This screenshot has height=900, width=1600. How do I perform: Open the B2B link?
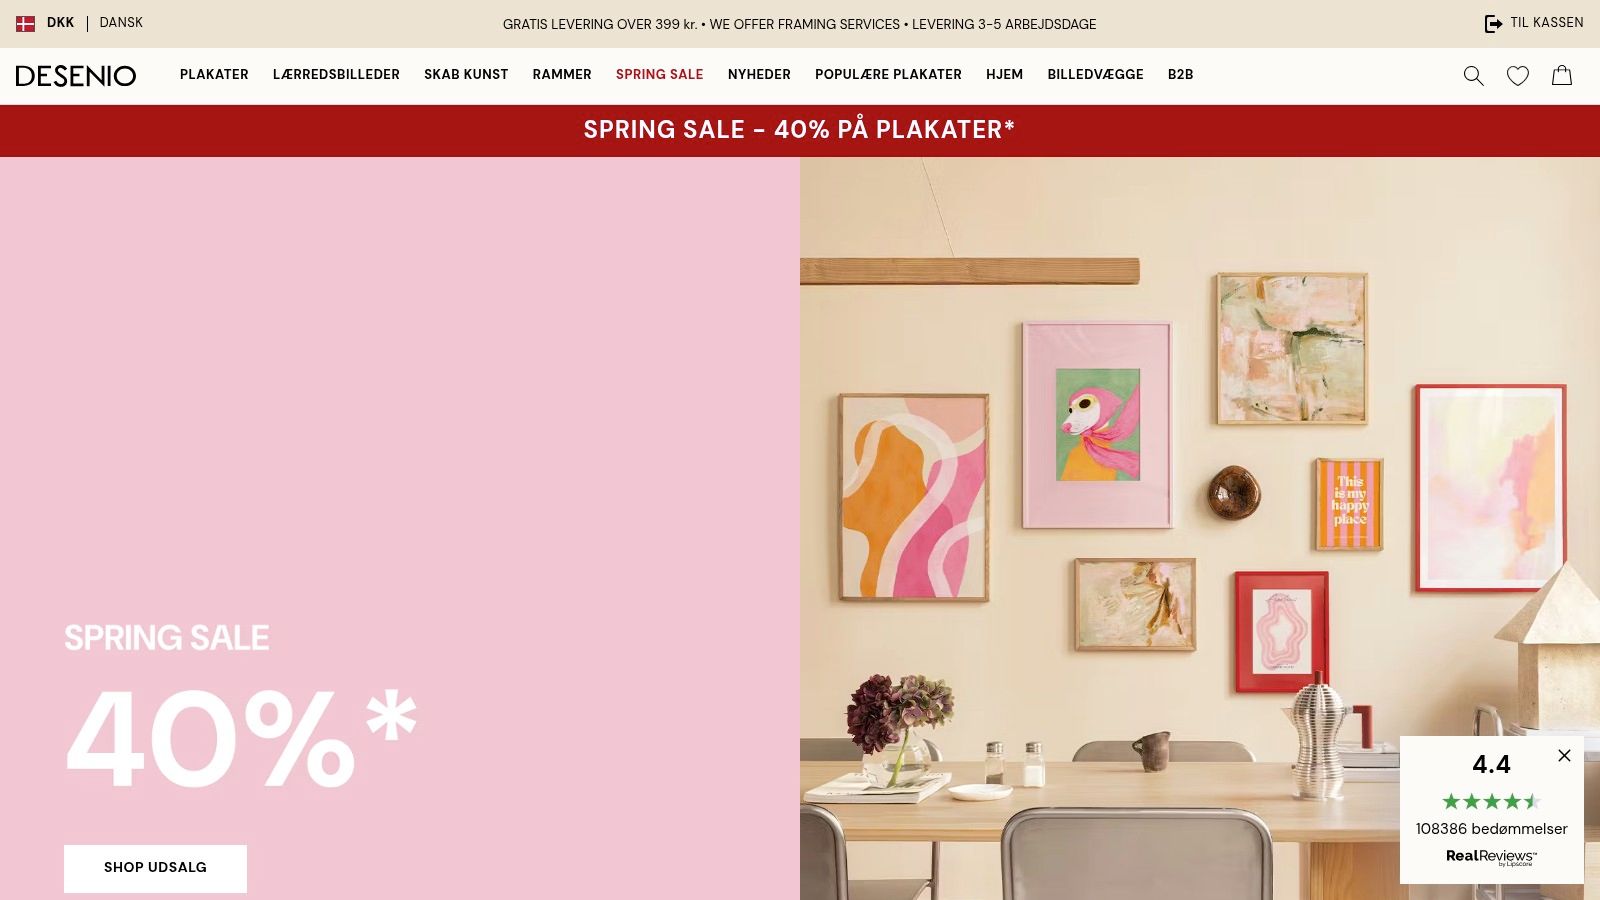pyautogui.click(x=1180, y=75)
